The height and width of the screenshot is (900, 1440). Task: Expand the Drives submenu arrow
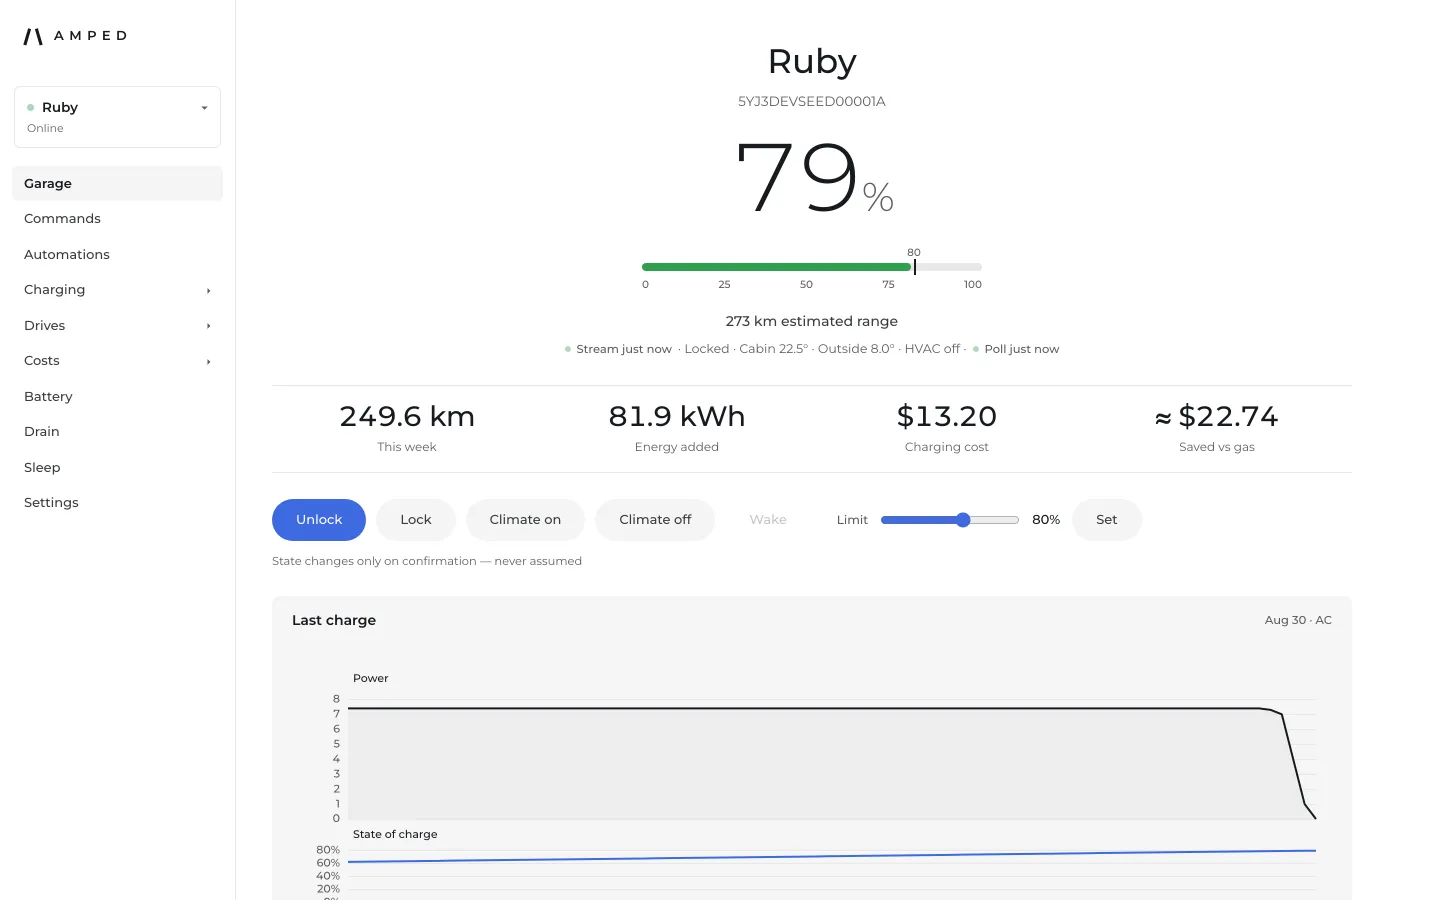[x=208, y=326]
